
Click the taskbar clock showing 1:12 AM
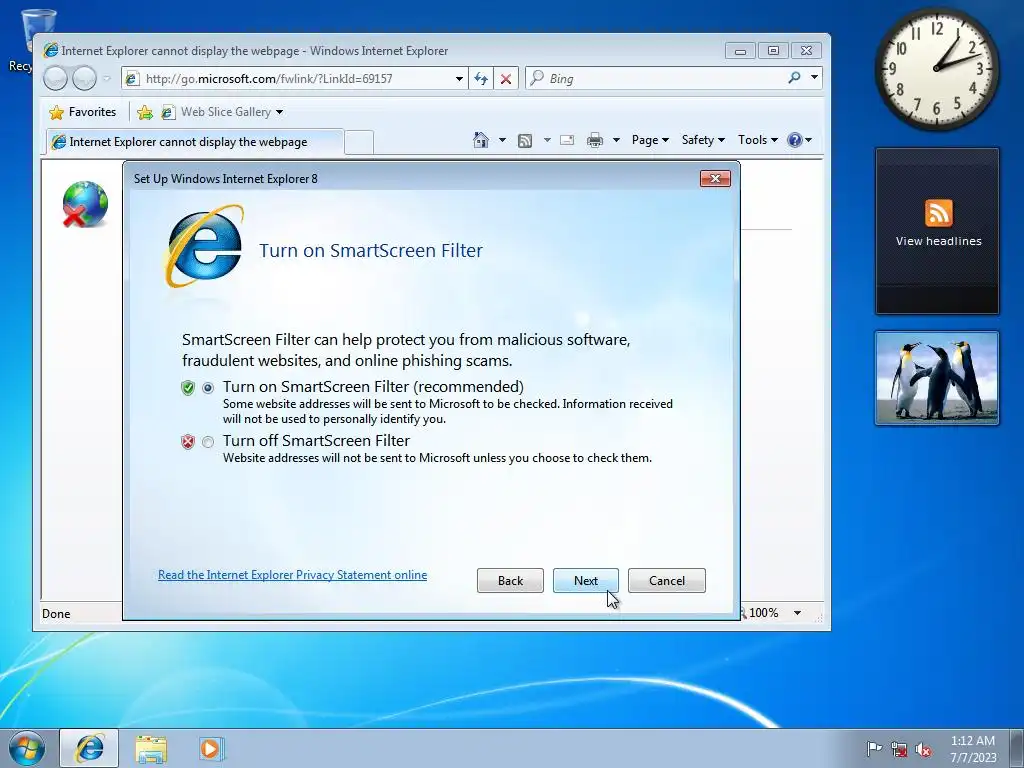[x=973, y=749]
